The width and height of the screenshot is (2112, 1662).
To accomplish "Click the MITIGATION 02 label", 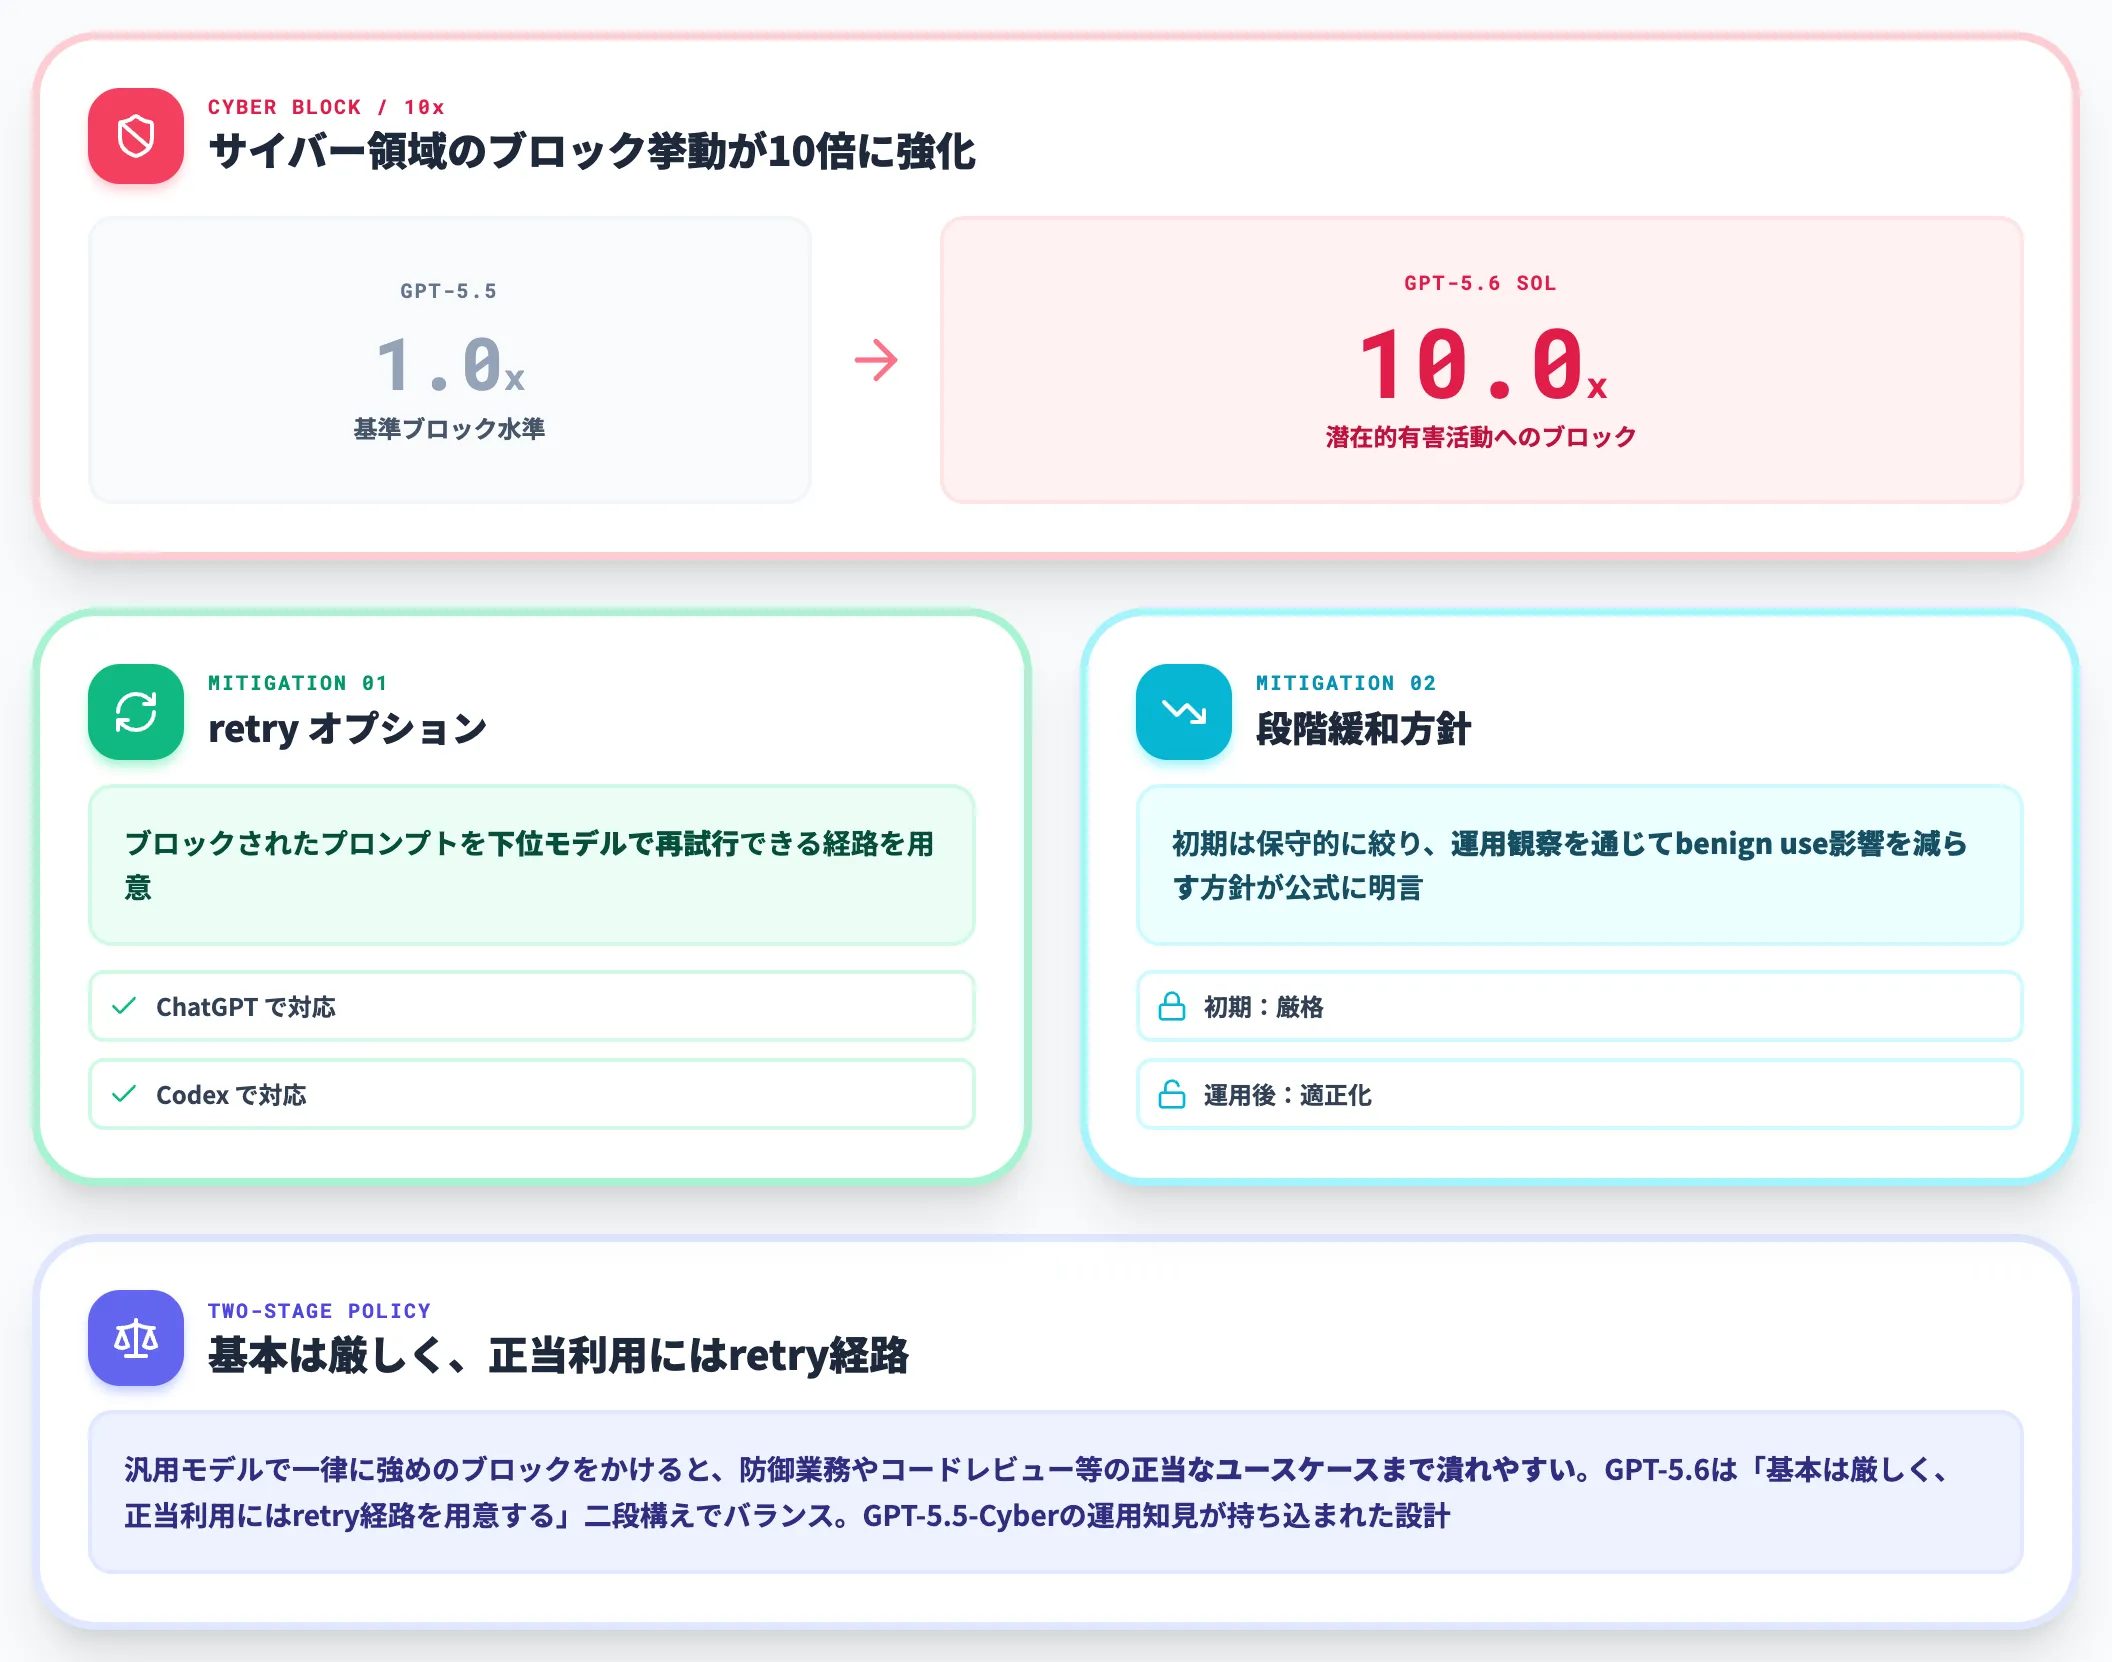I will click(1346, 683).
